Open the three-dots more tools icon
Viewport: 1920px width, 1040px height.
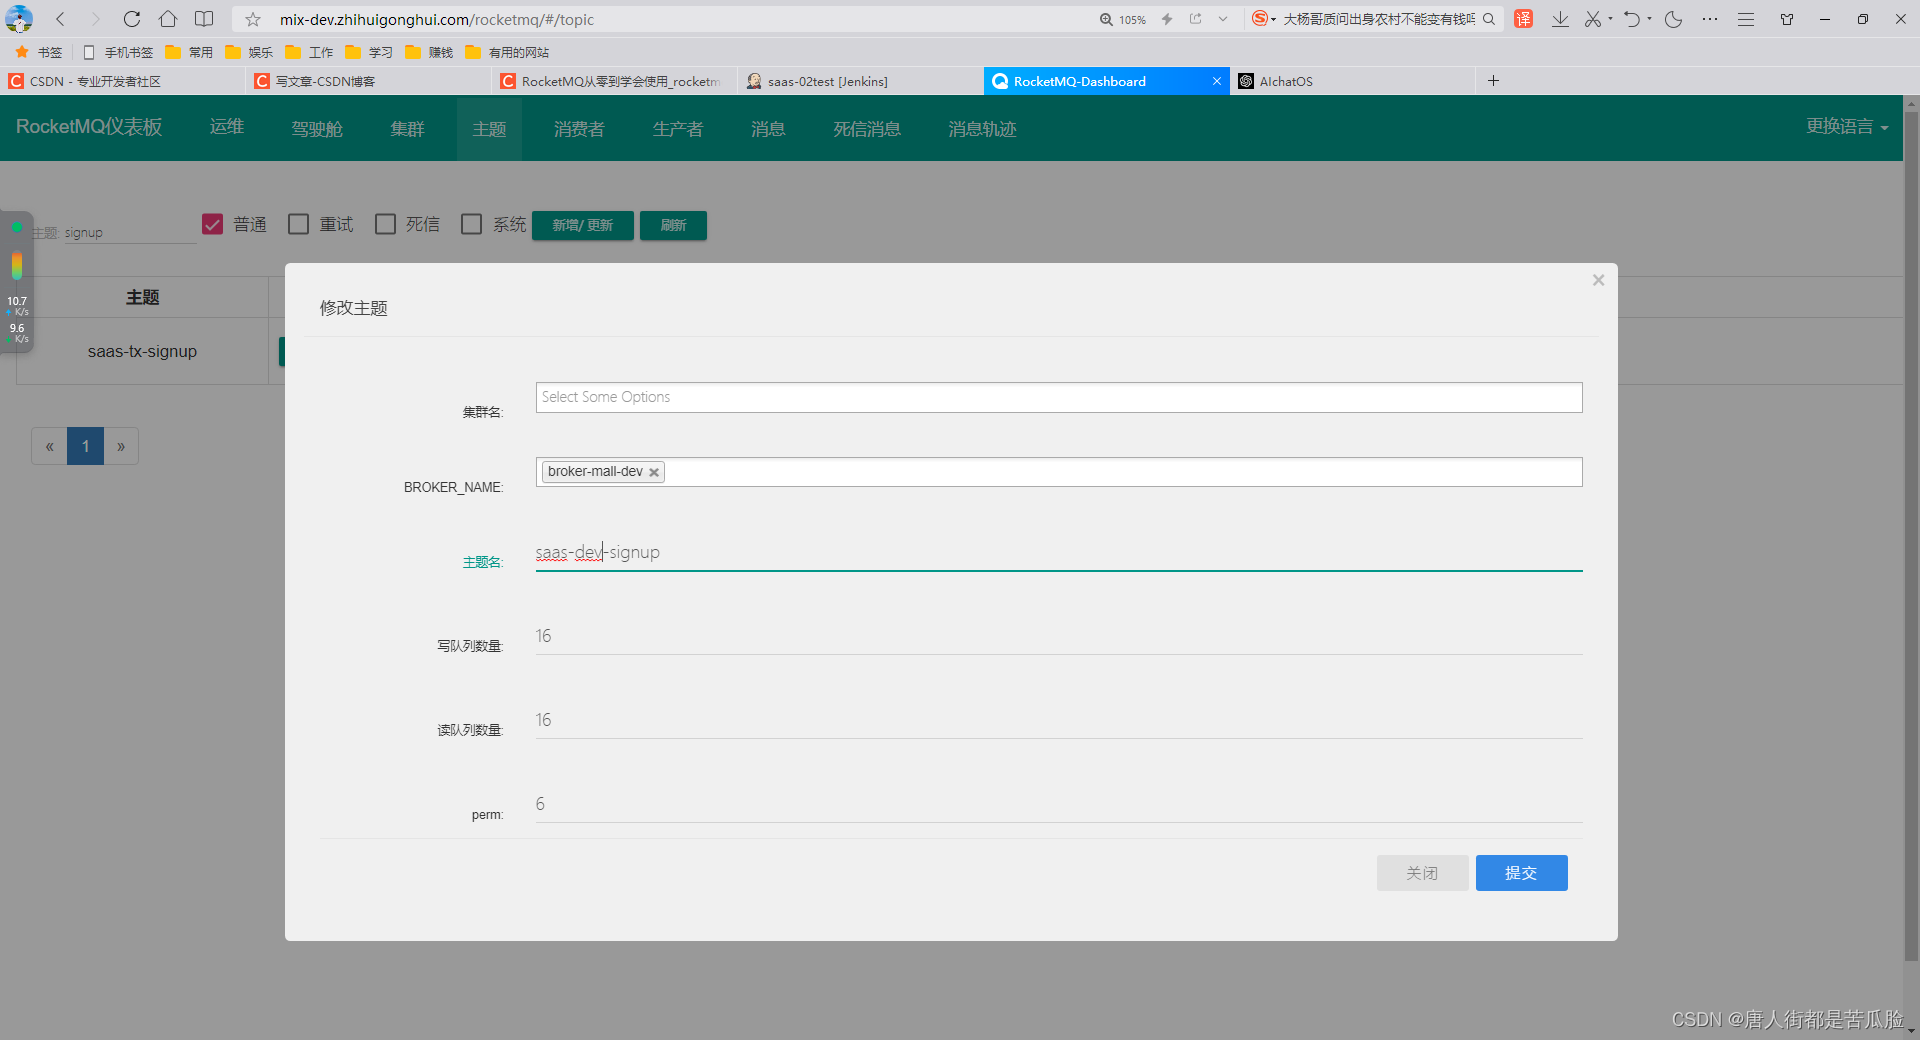click(1710, 19)
